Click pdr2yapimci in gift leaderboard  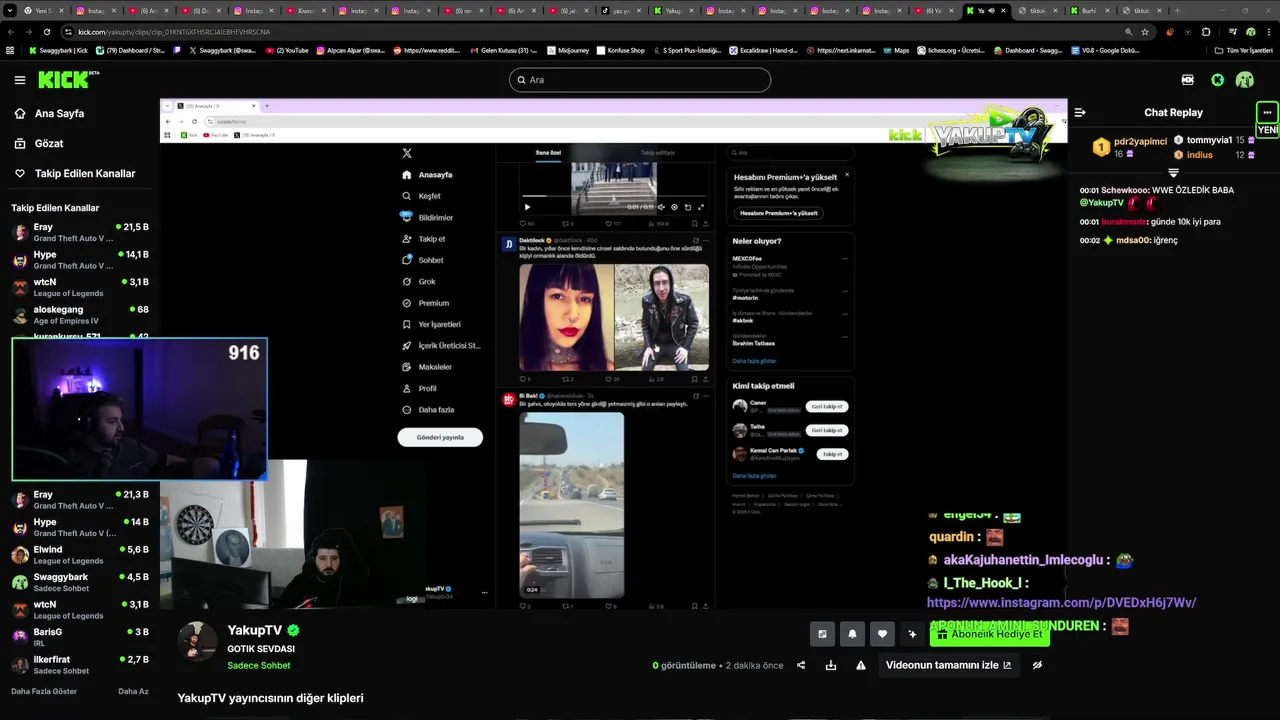[x=1140, y=142]
